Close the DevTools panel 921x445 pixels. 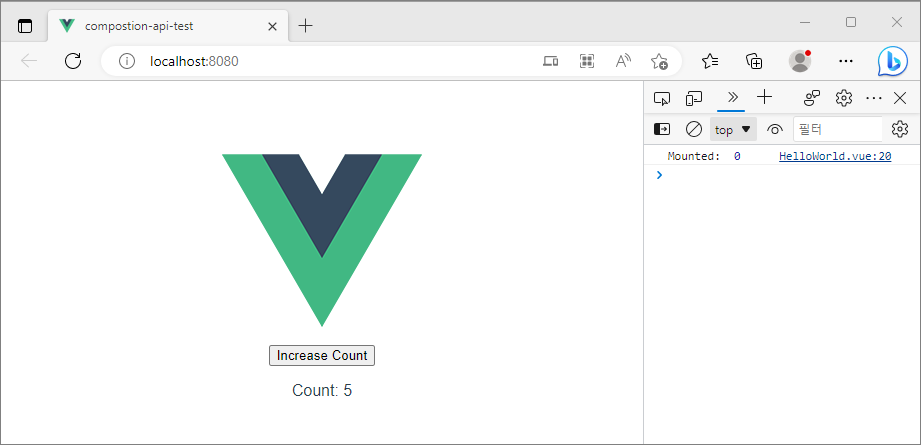pos(900,98)
